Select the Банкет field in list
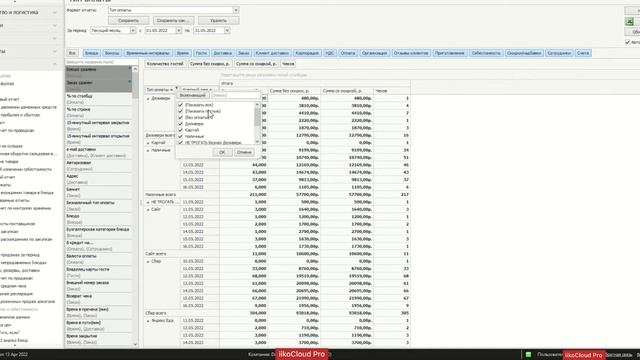Screen dimensions: 640x360 tap(98, 192)
